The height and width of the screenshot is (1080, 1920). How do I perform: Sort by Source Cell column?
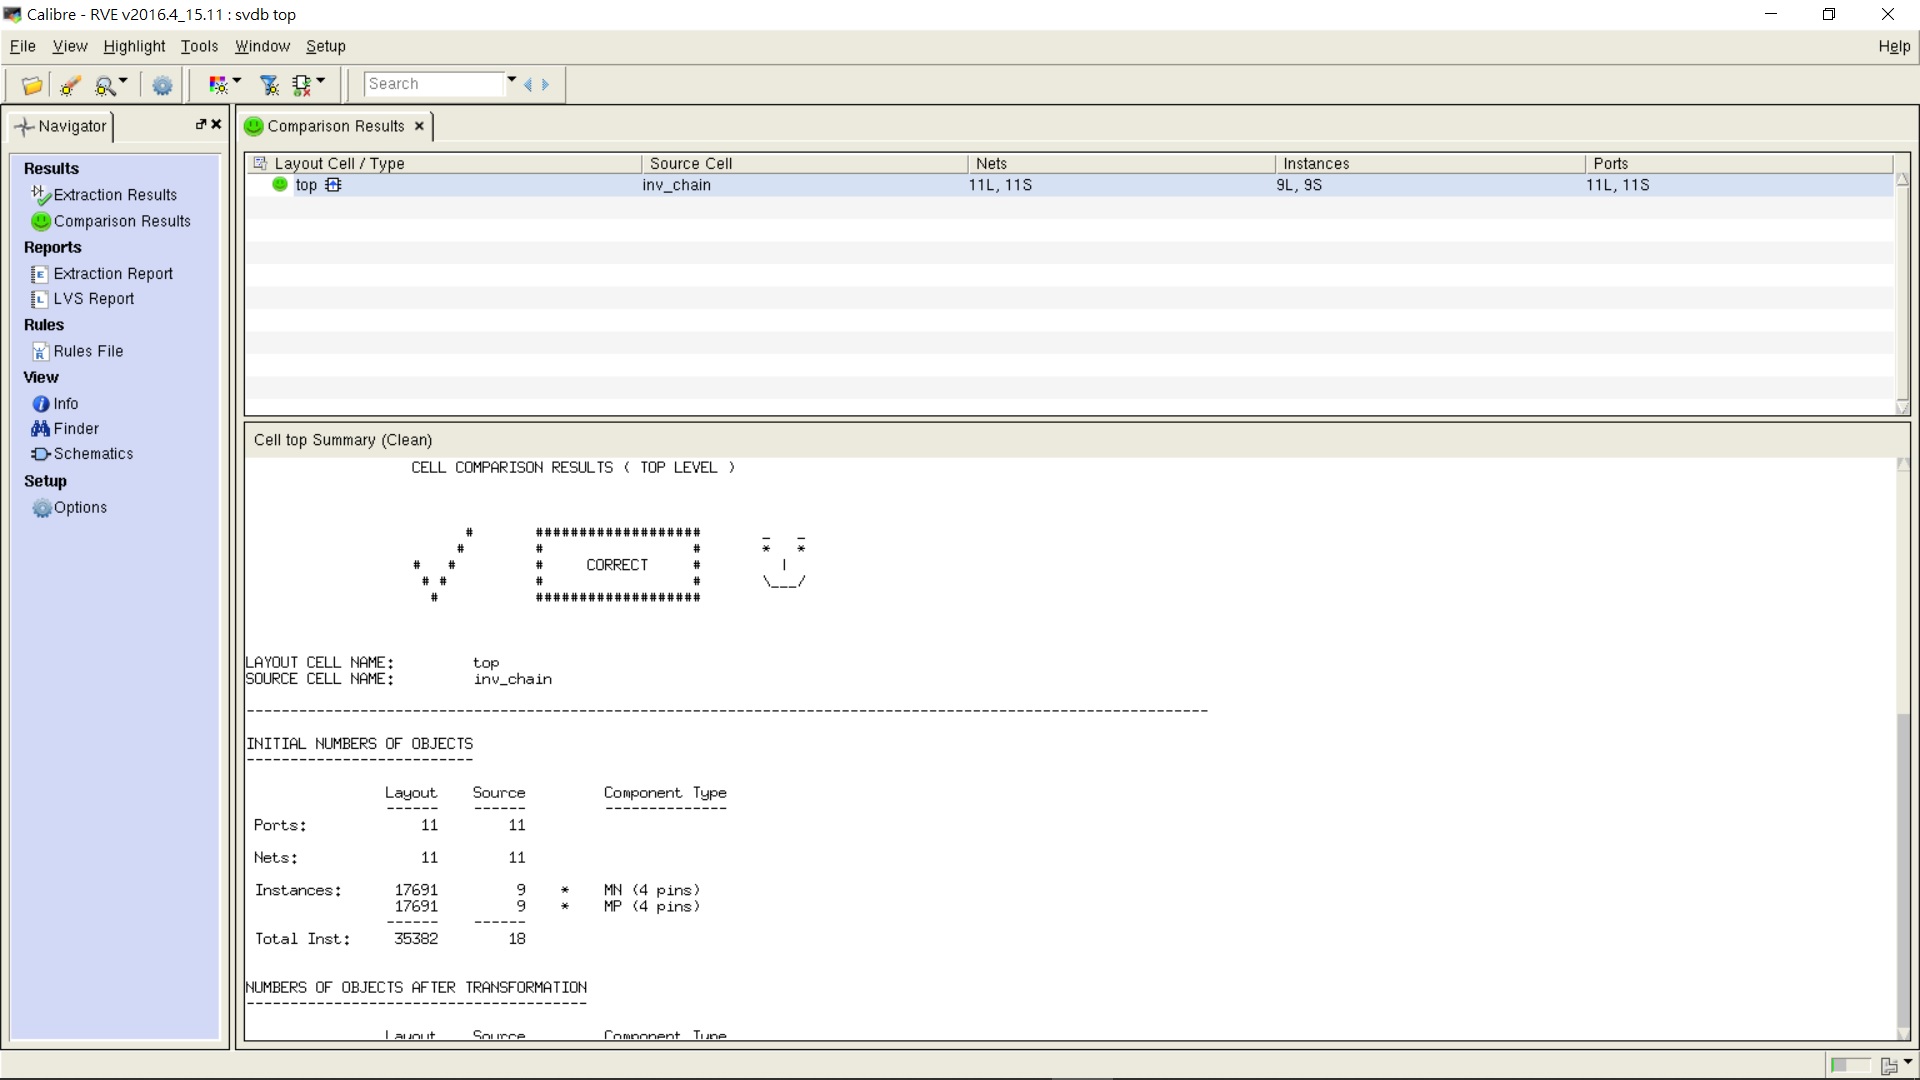[804, 163]
